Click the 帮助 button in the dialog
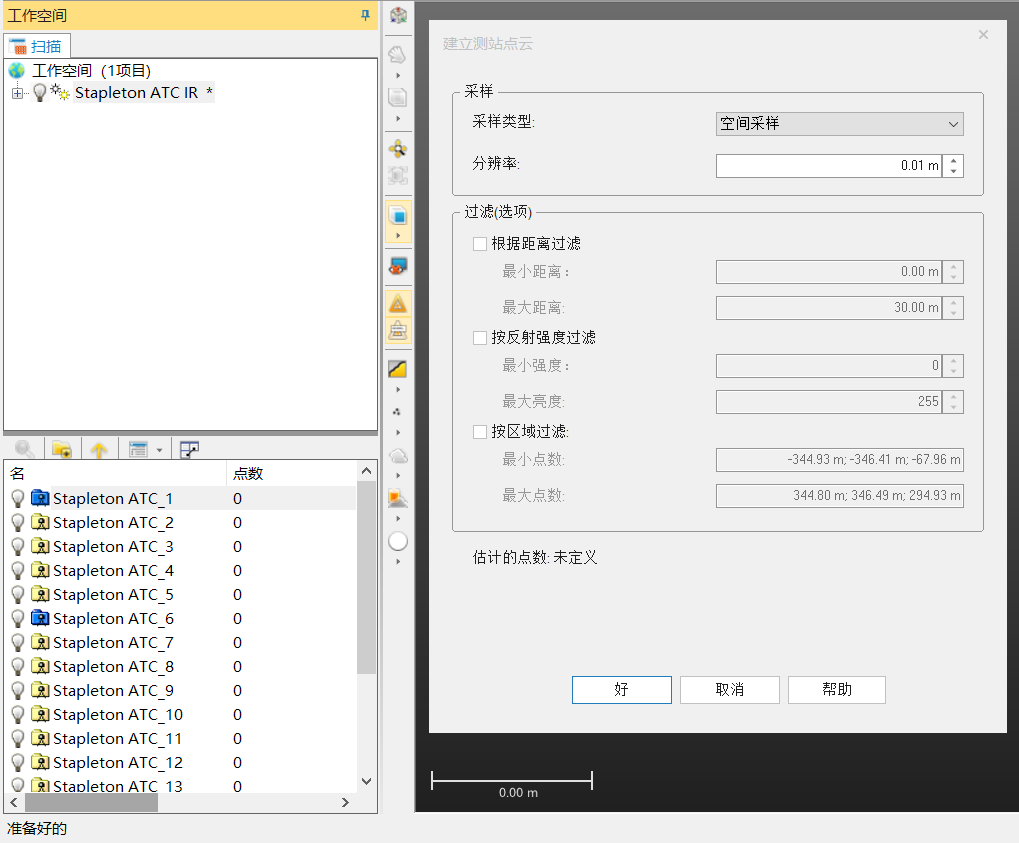This screenshot has width=1019, height=843. [836, 689]
